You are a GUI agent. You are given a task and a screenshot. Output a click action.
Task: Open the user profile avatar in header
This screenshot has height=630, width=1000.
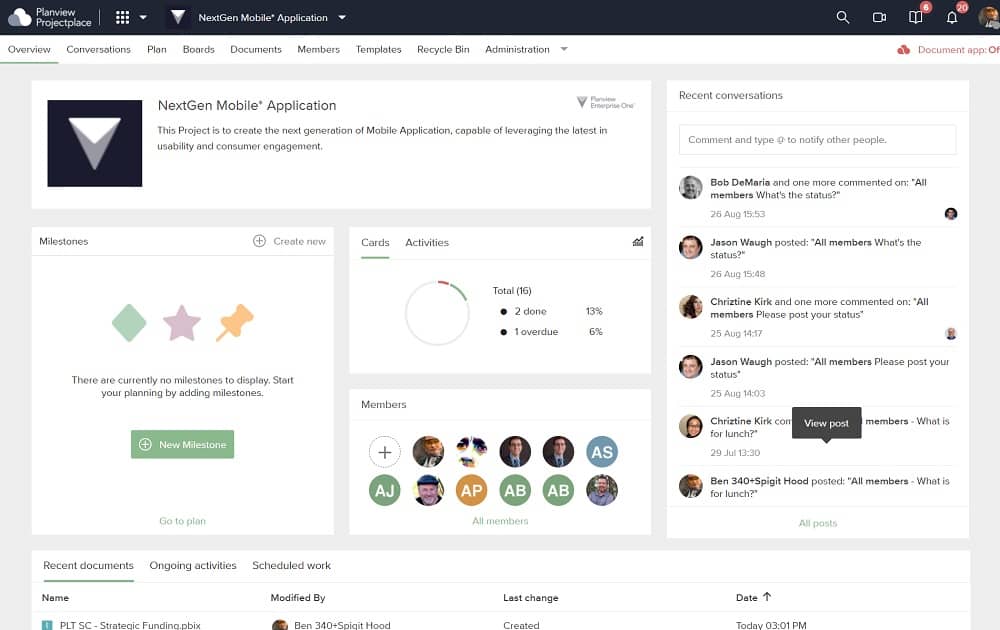click(x=989, y=17)
